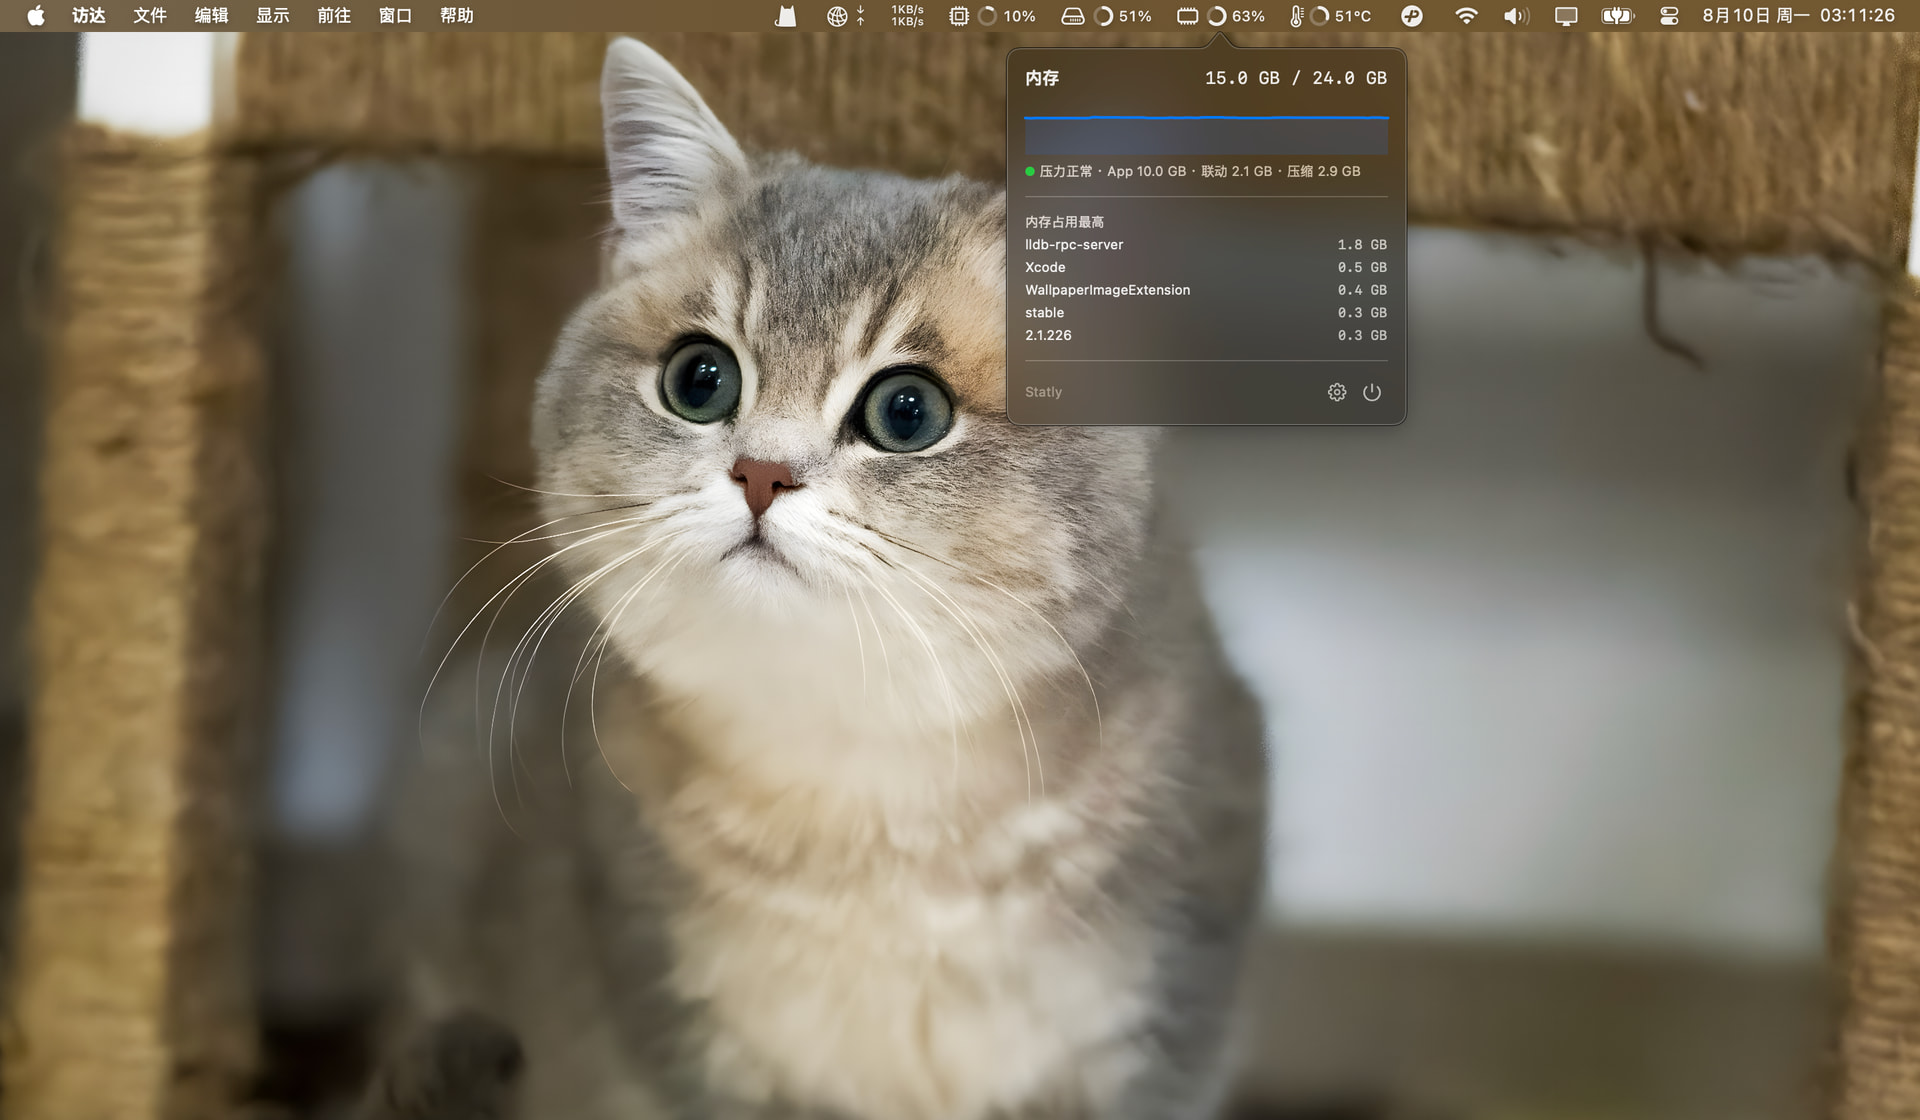This screenshot has height=1120, width=1920.
Task: Open the 帮助 menu
Action: (x=457, y=16)
